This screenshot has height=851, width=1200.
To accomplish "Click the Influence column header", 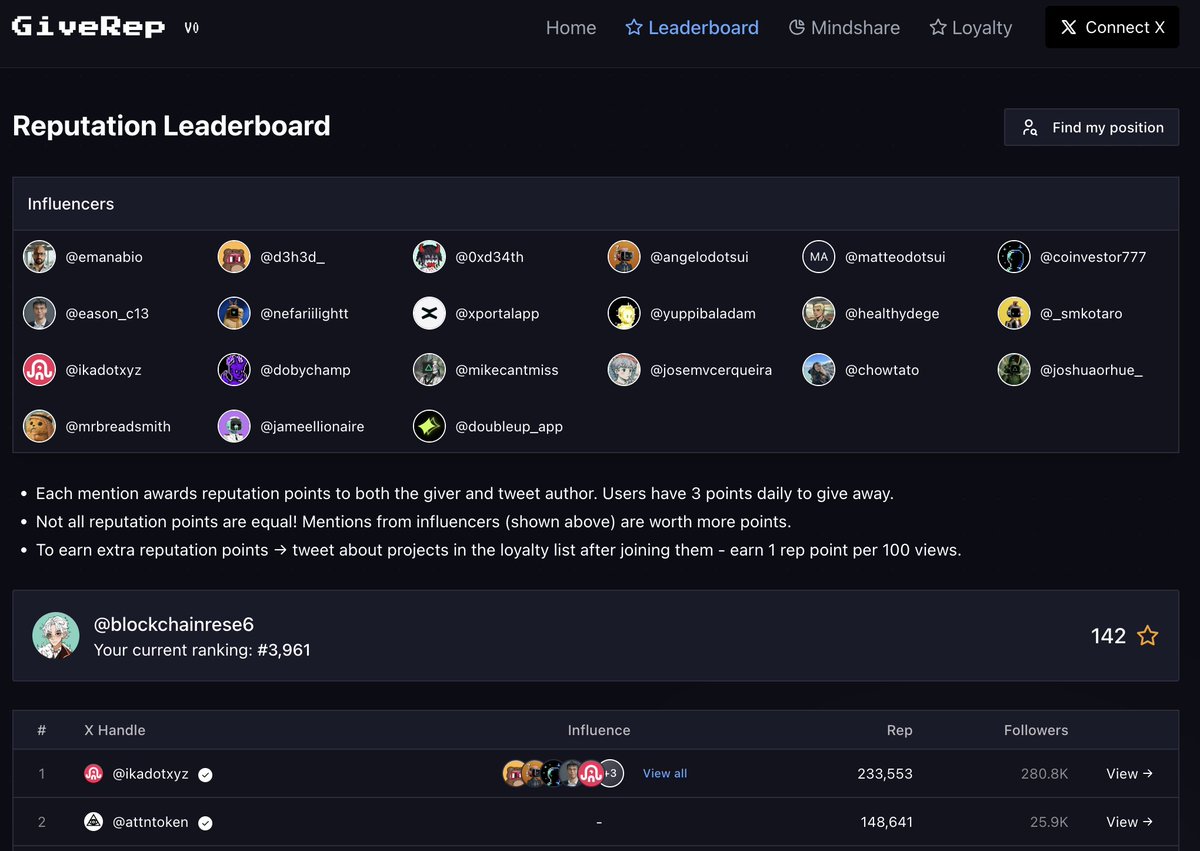I will (599, 730).
